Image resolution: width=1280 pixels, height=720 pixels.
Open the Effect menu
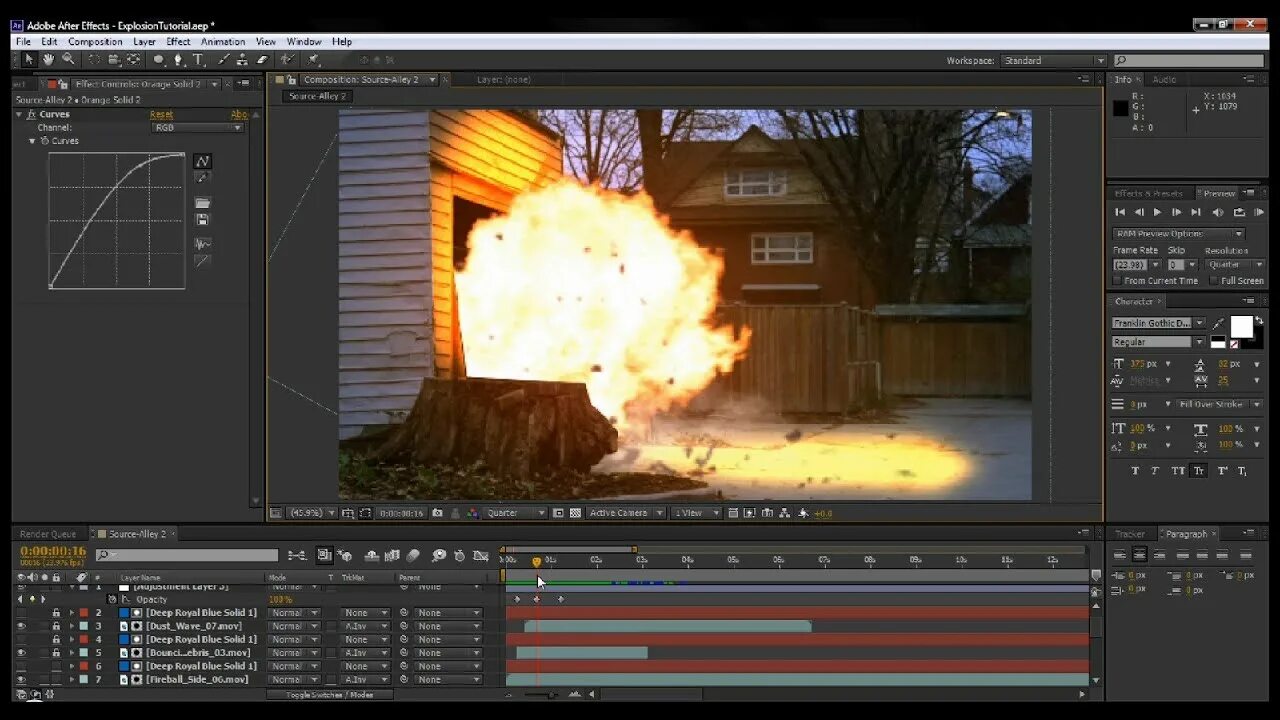click(178, 42)
